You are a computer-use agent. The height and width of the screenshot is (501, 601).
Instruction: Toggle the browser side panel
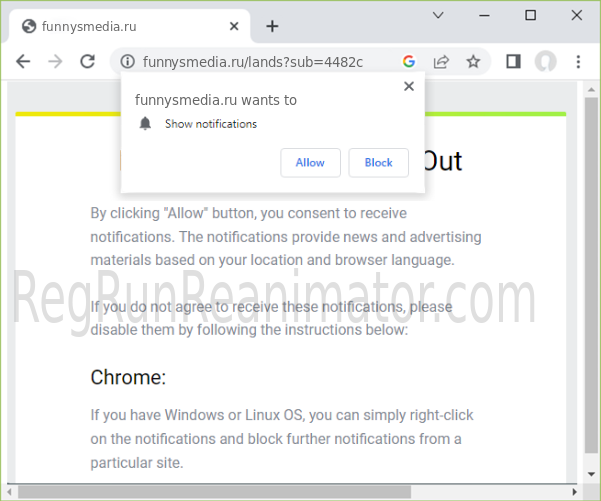coord(513,61)
